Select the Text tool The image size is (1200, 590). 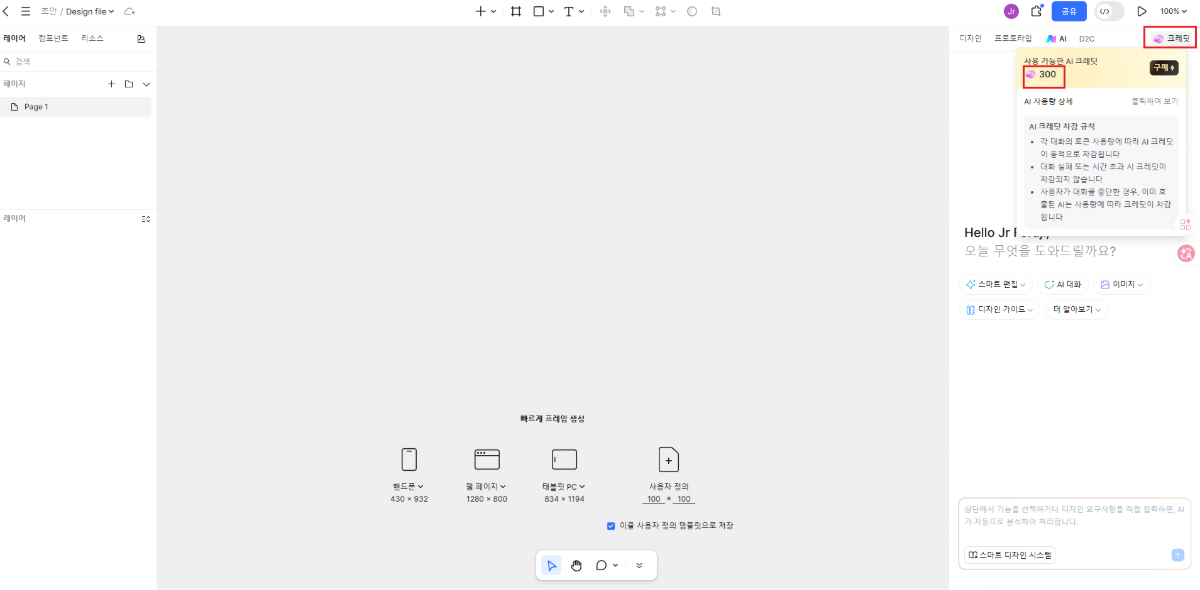pos(568,12)
